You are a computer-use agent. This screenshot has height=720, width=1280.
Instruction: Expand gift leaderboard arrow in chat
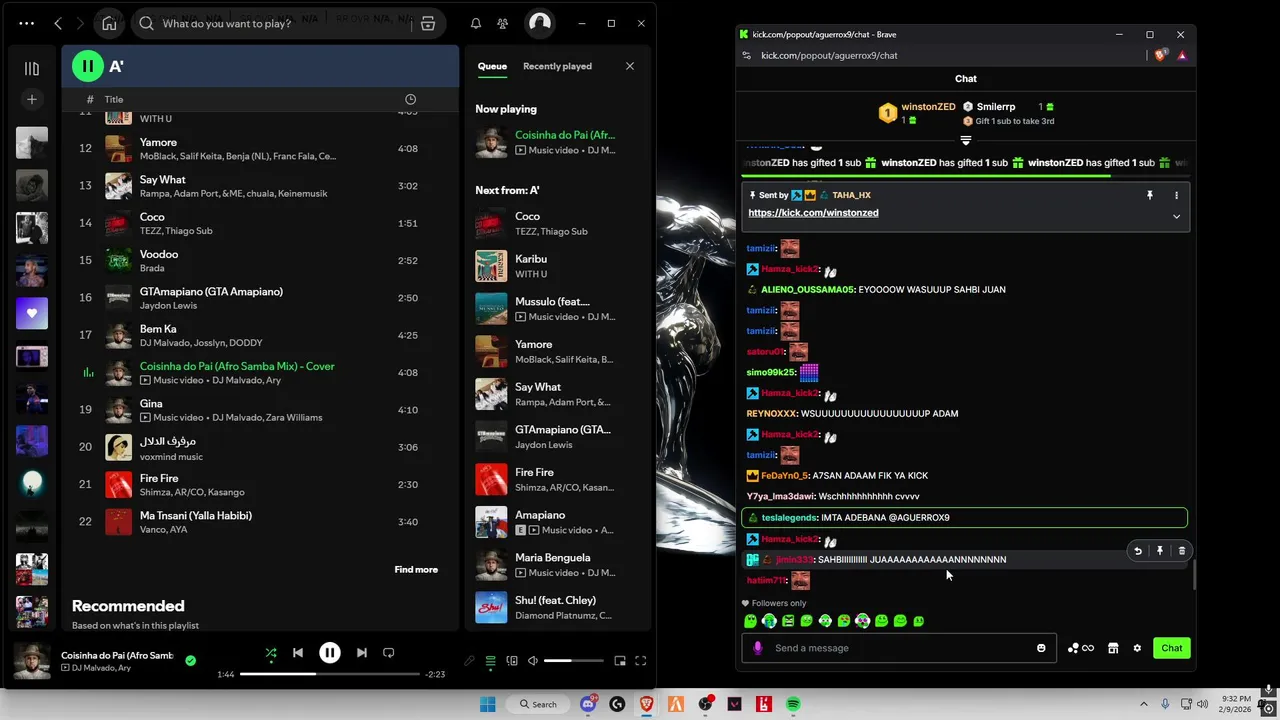pyautogui.click(x=966, y=140)
